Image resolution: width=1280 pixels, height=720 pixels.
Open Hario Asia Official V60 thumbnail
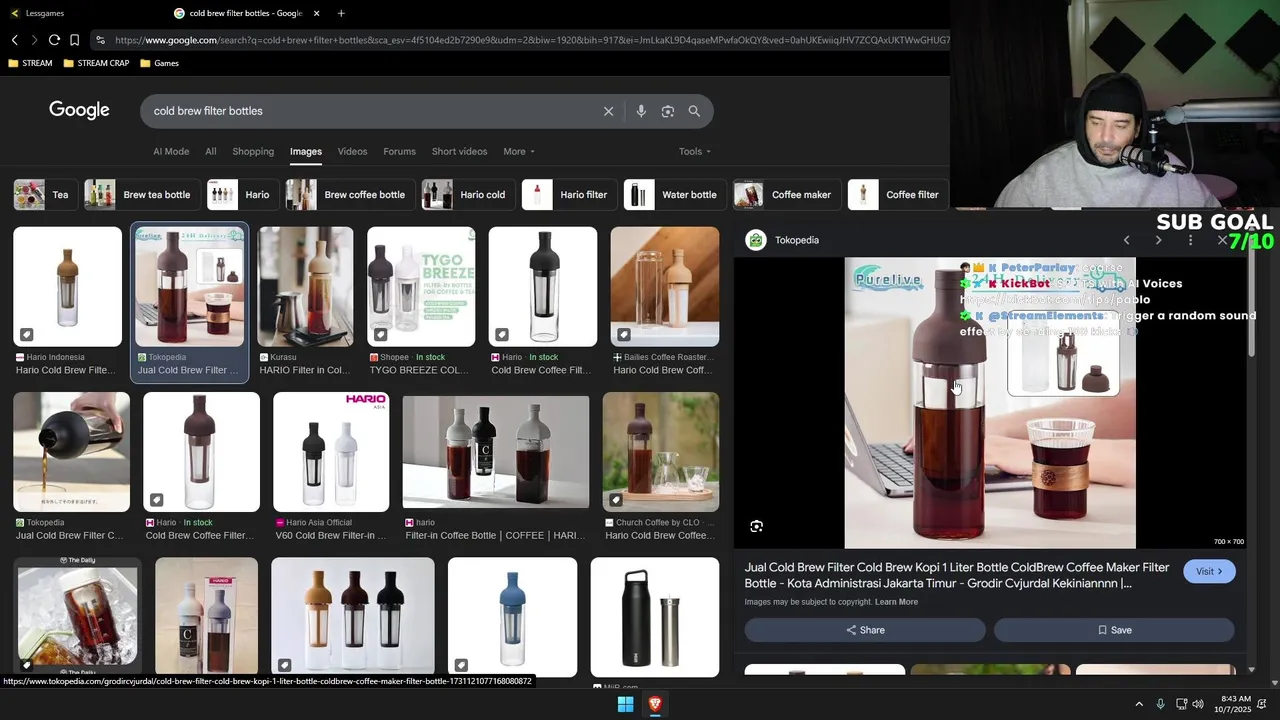(331, 452)
